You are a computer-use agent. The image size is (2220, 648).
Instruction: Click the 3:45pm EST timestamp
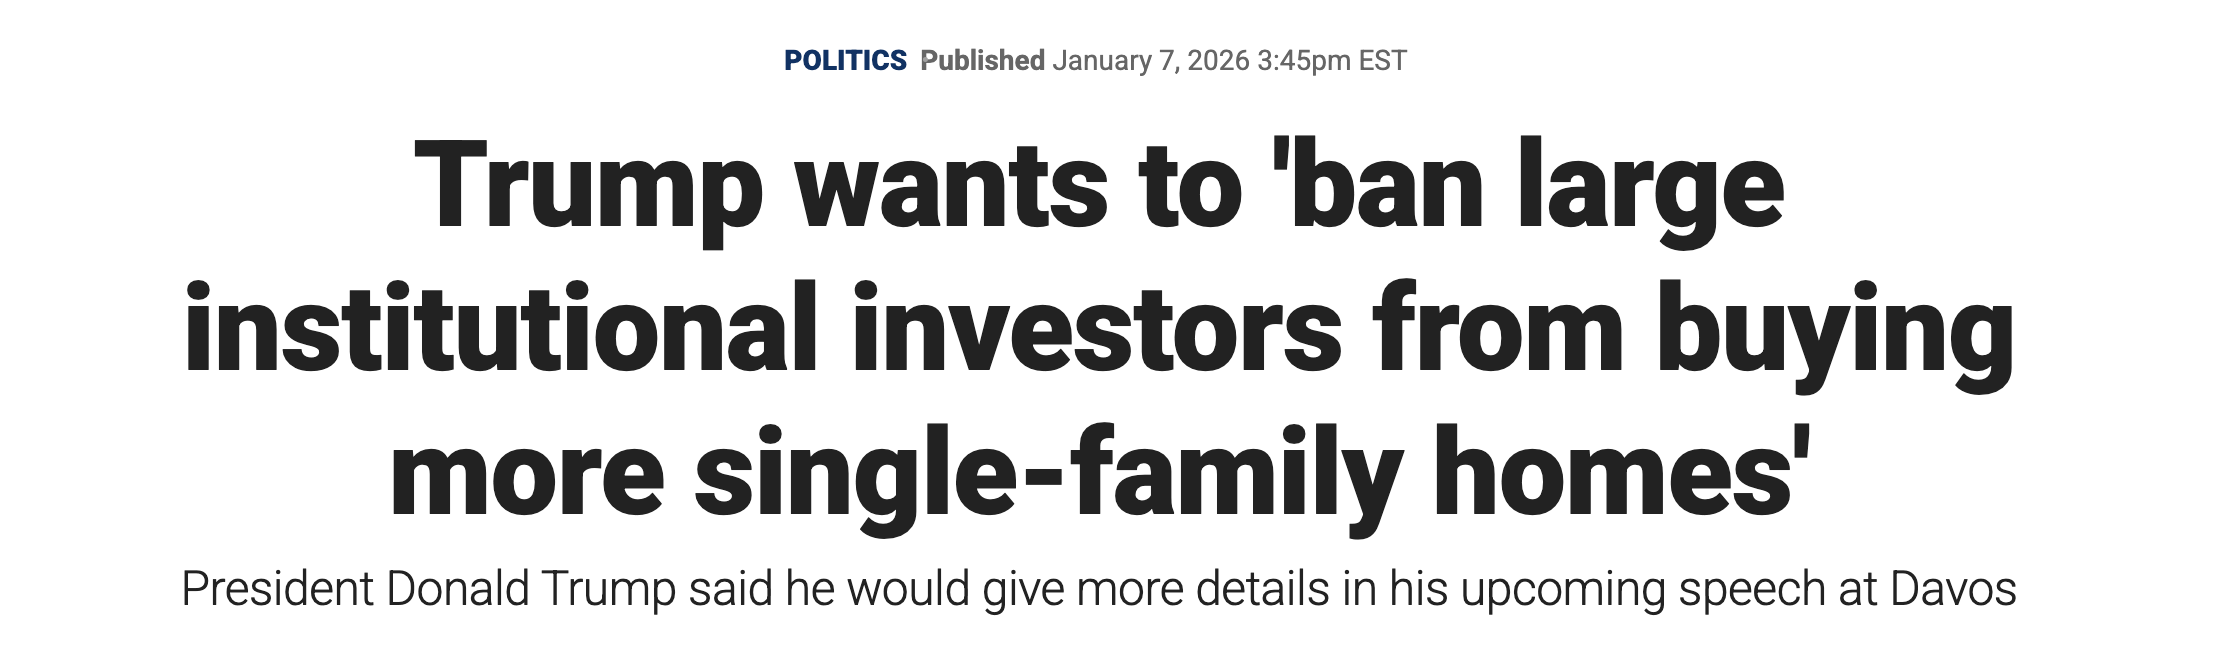[x=1331, y=61]
